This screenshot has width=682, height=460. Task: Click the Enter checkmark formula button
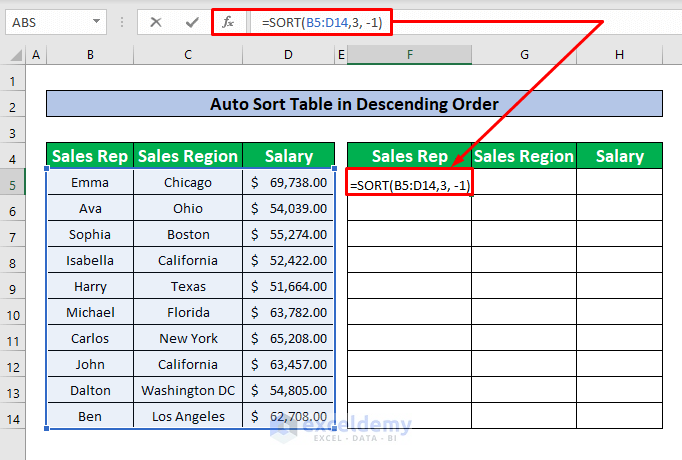[x=191, y=21]
